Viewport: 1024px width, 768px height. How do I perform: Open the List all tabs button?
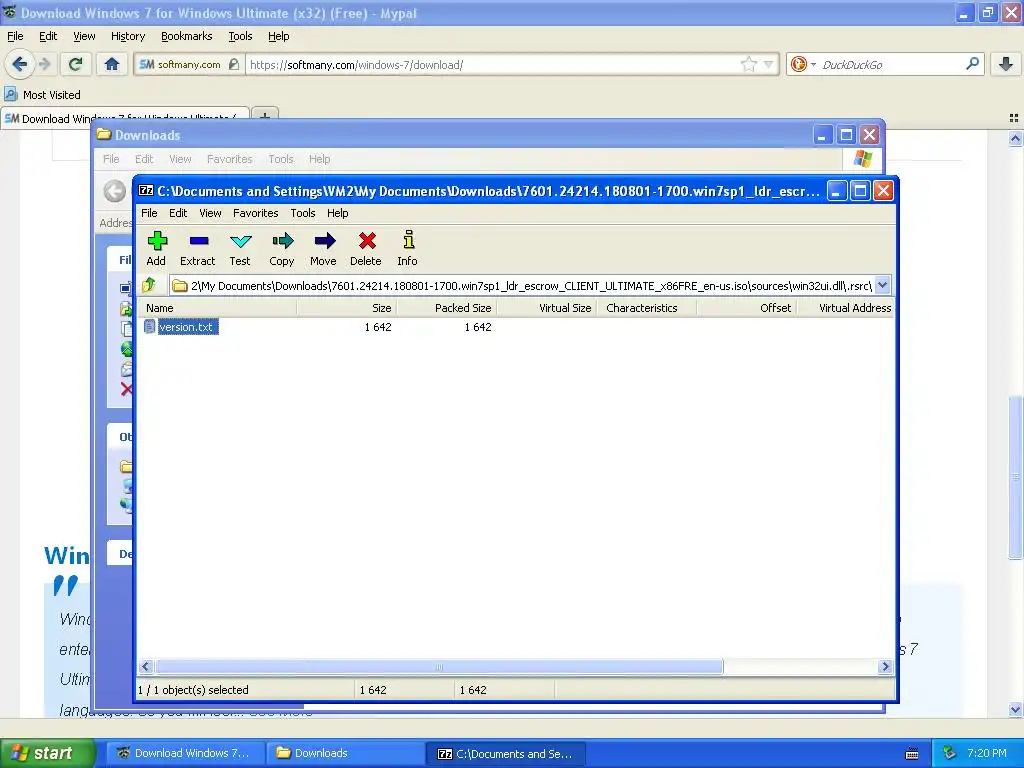[1014, 118]
